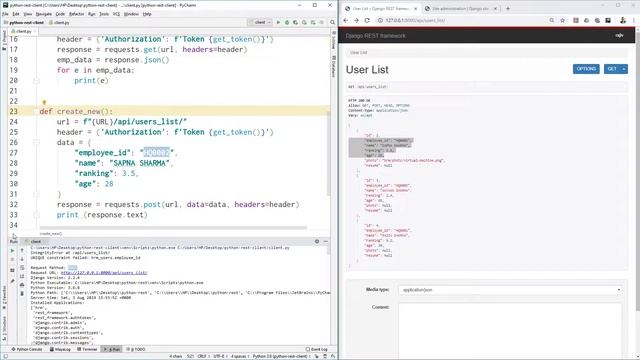The image size is (640, 360).
Task: Open Chrome three-dot menu
Action: [x=634, y=20]
